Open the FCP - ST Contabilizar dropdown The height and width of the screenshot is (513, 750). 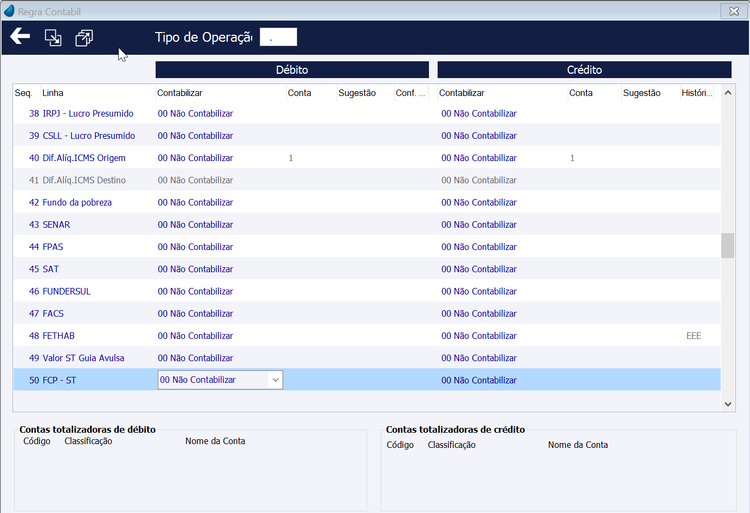[x=276, y=380]
